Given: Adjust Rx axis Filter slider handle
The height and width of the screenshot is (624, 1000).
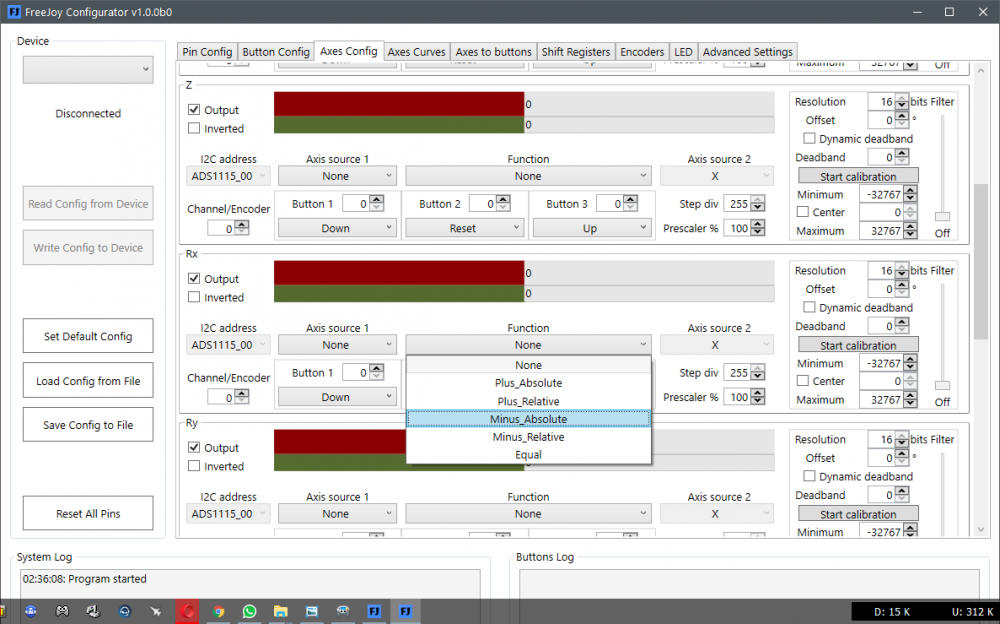Looking at the screenshot, I should [x=942, y=385].
